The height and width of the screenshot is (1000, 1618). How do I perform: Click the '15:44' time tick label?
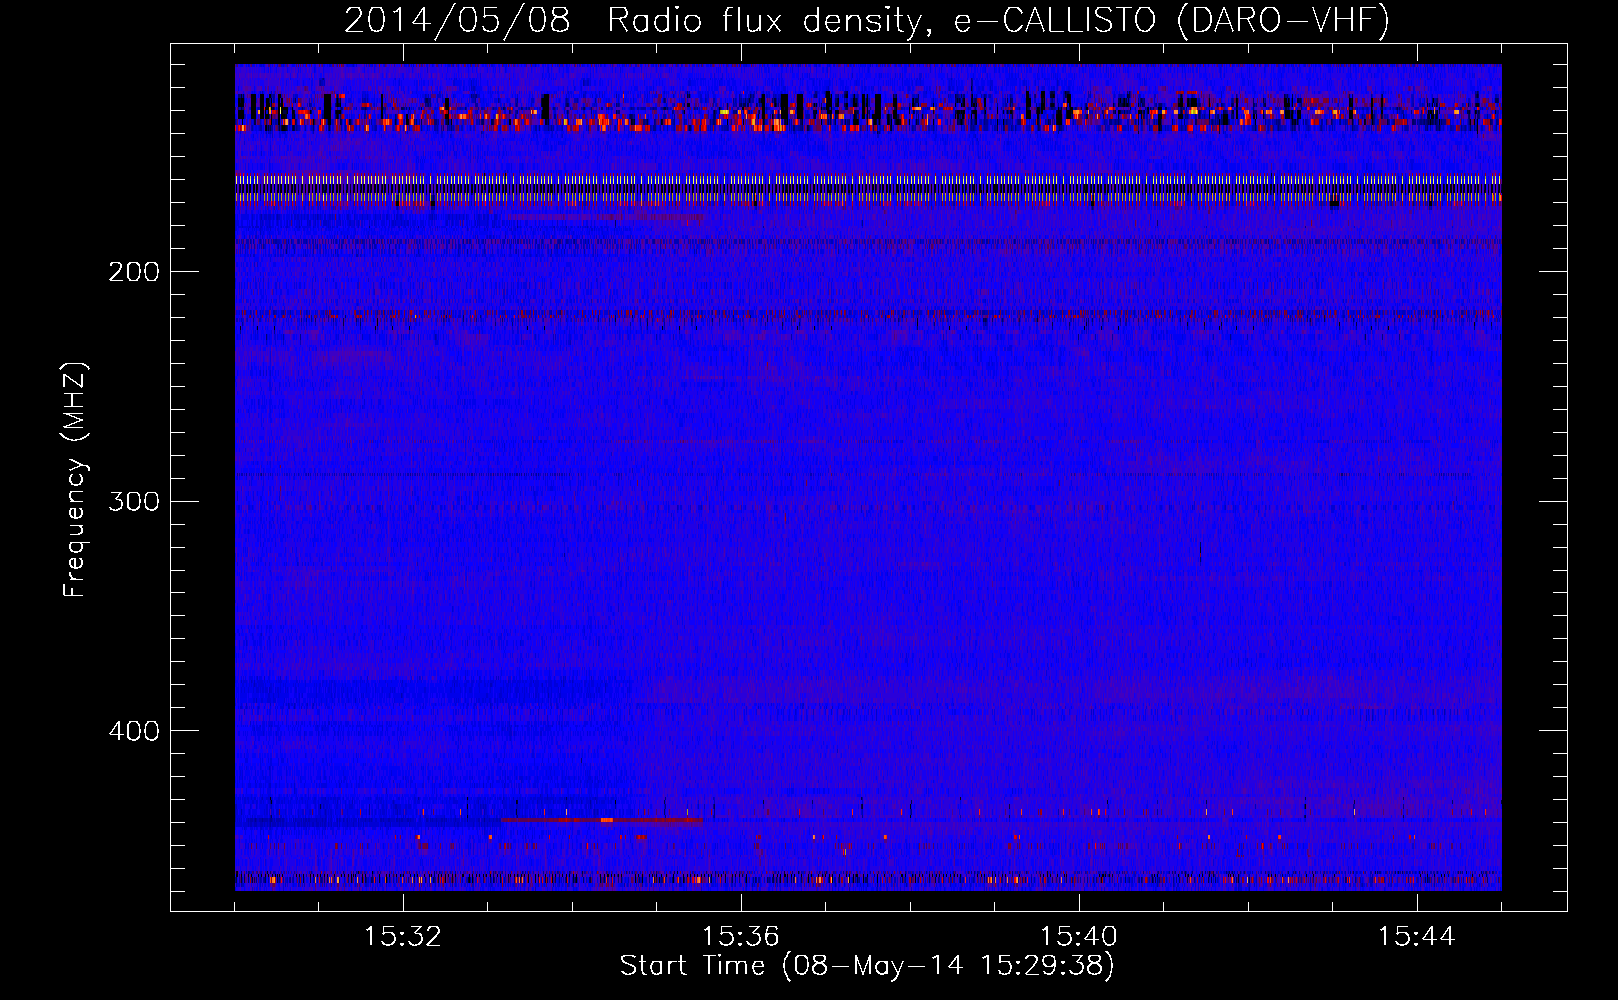click(1417, 937)
